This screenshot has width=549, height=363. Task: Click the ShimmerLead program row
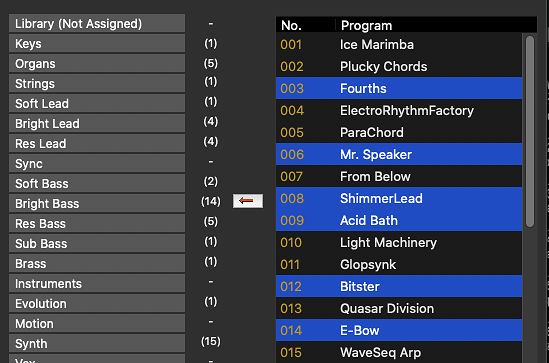399,198
